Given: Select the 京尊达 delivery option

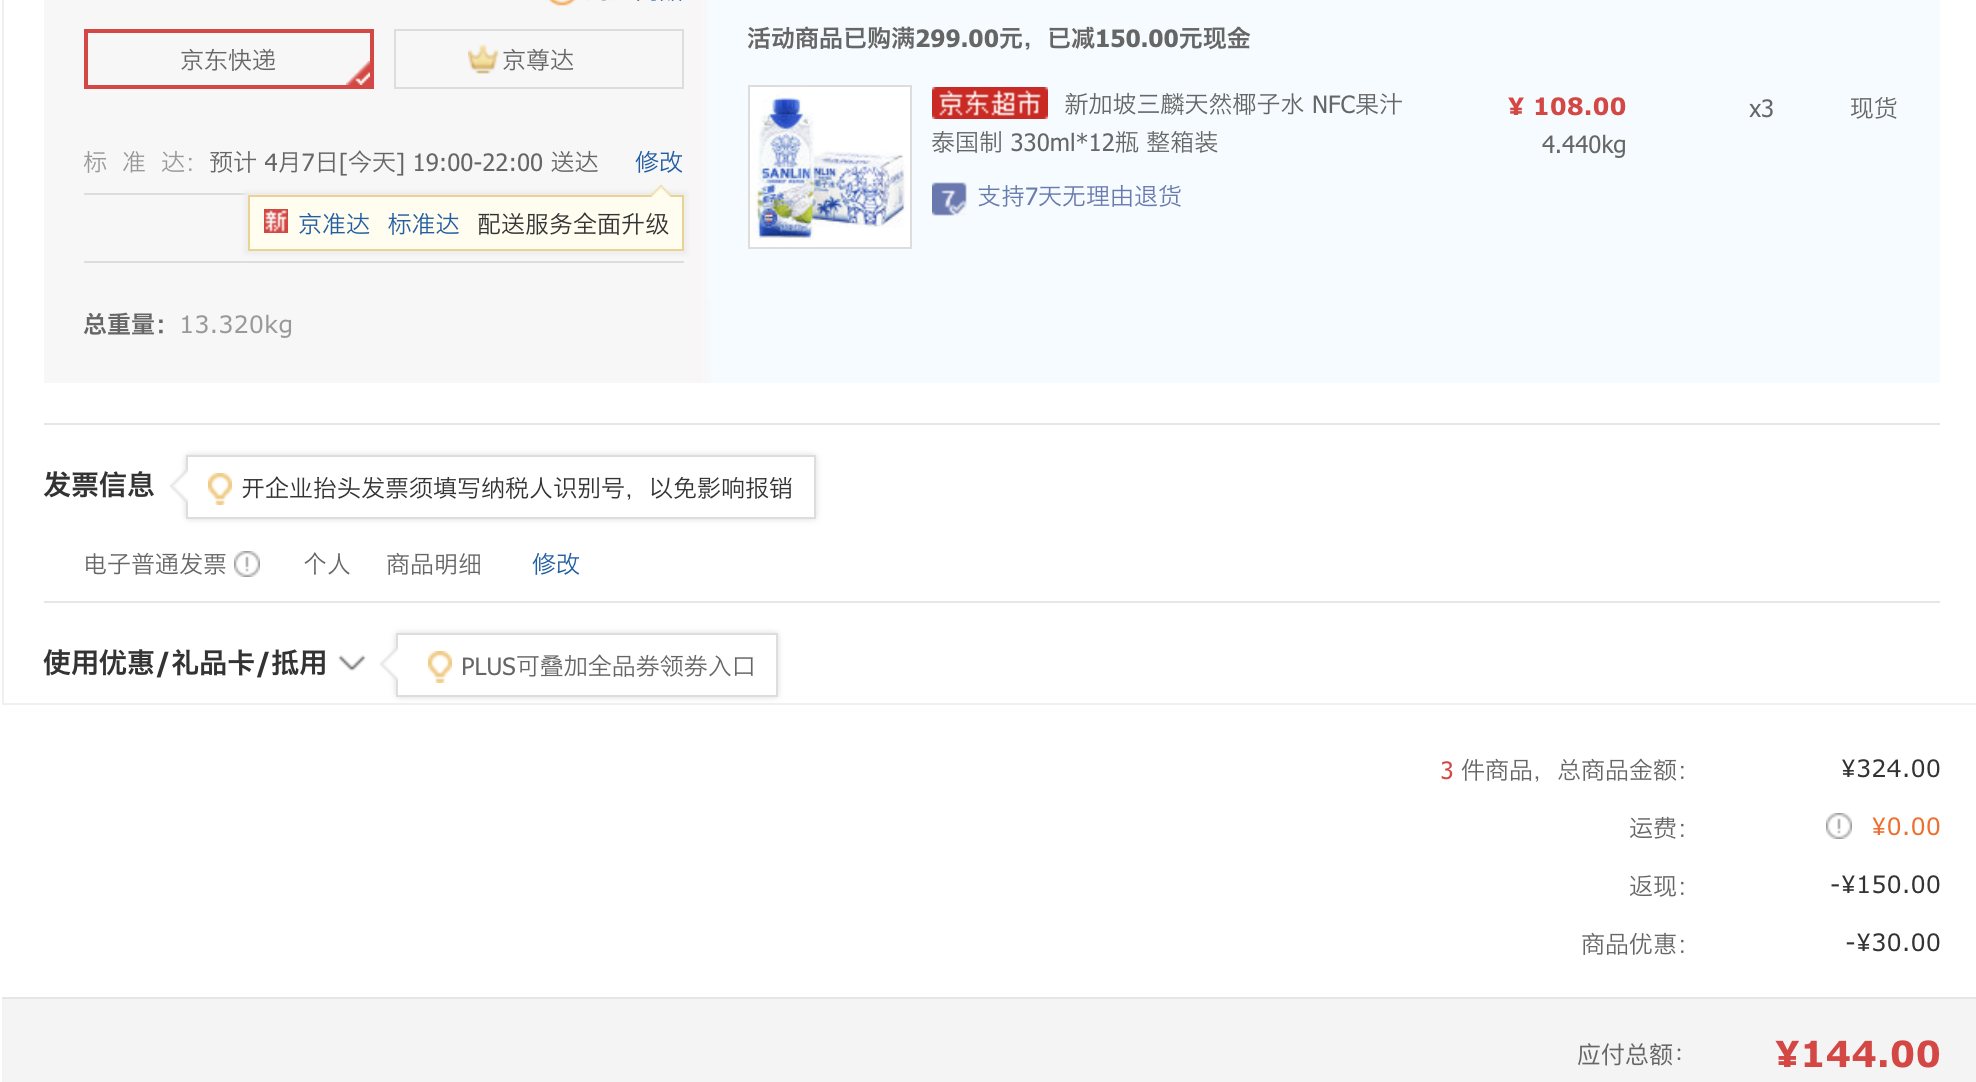Looking at the screenshot, I should point(539,60).
